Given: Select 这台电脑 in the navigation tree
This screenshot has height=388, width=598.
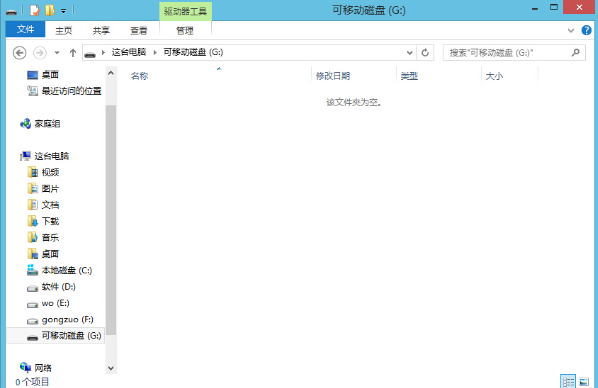Looking at the screenshot, I should (x=51, y=156).
